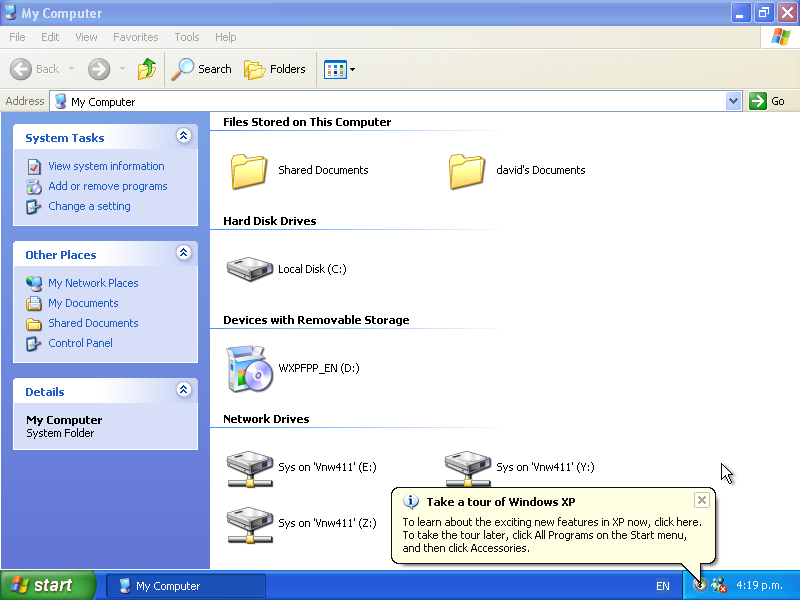
Task: Click the EN language indicator
Action: (x=662, y=586)
